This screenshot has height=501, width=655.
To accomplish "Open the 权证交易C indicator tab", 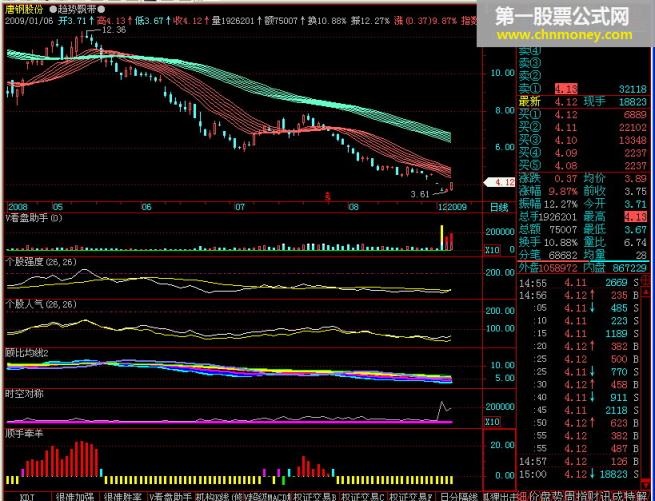I will (x=363, y=497).
